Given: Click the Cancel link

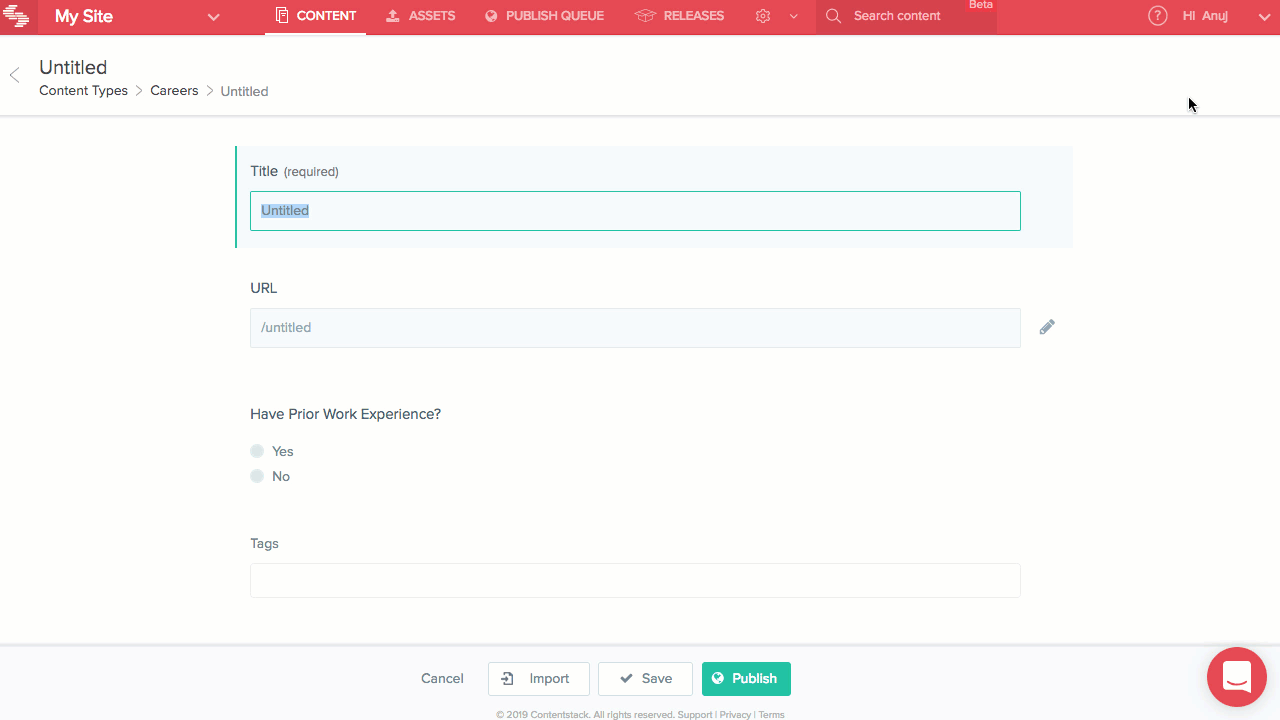Looking at the screenshot, I should click(x=442, y=679).
